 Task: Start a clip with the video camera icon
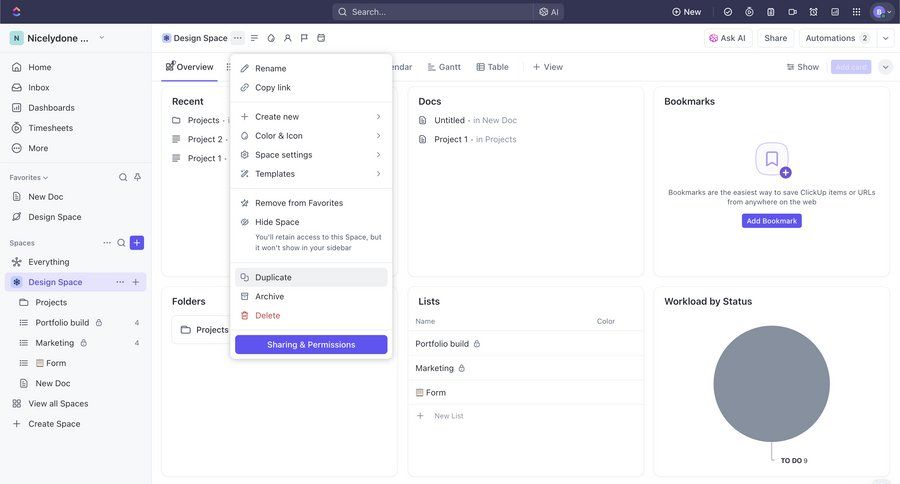click(x=792, y=11)
